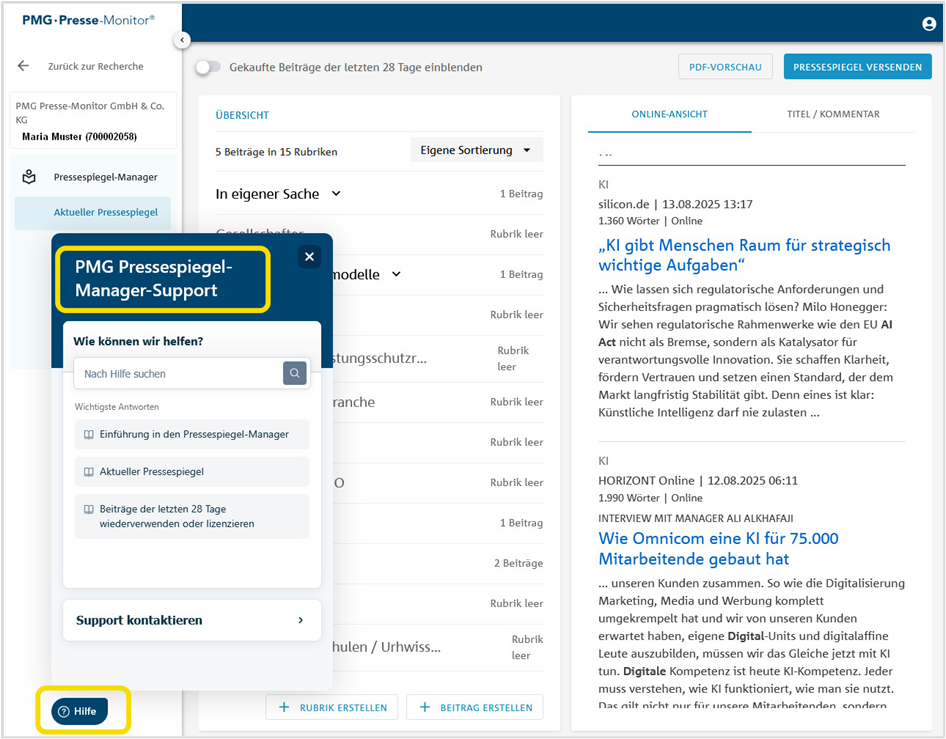
Task: Click the PMG Presse-Monitor logo
Action: pyautogui.click(x=89, y=20)
